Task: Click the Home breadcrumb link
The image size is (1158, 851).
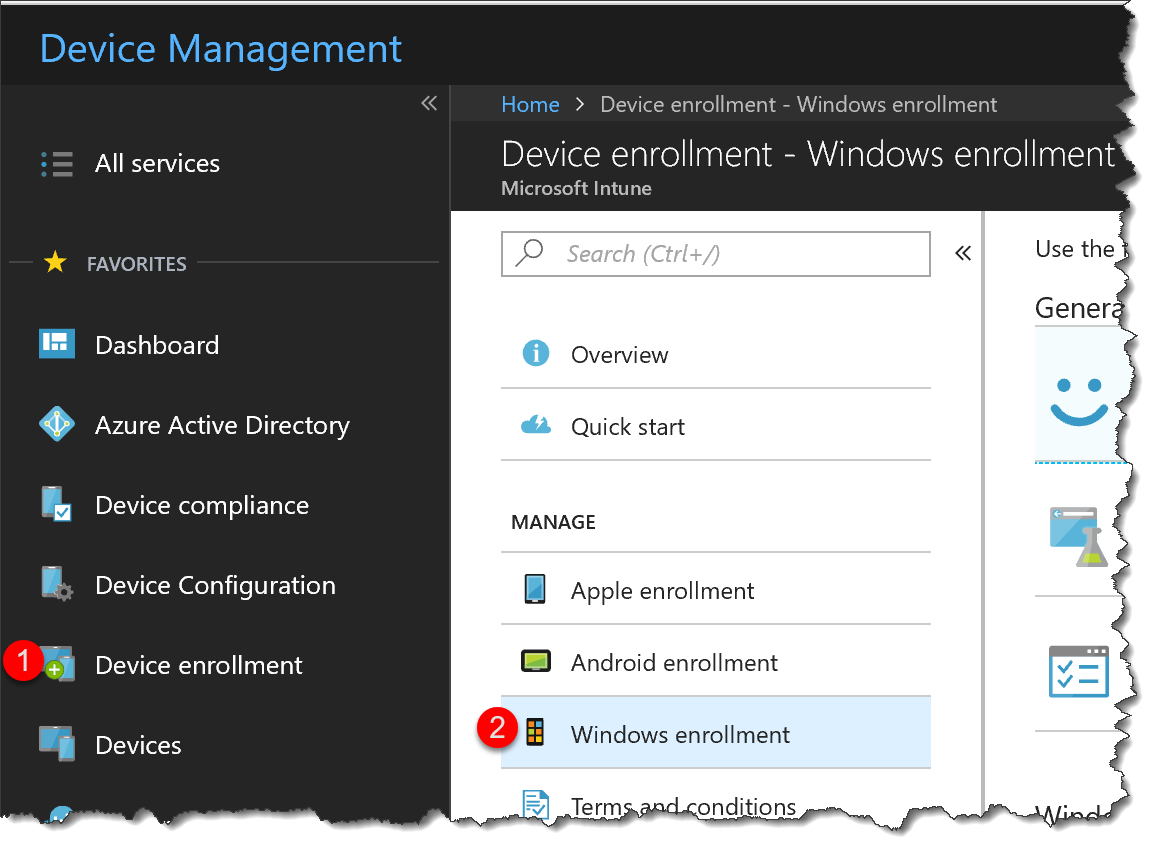Action: pyautogui.click(x=531, y=104)
